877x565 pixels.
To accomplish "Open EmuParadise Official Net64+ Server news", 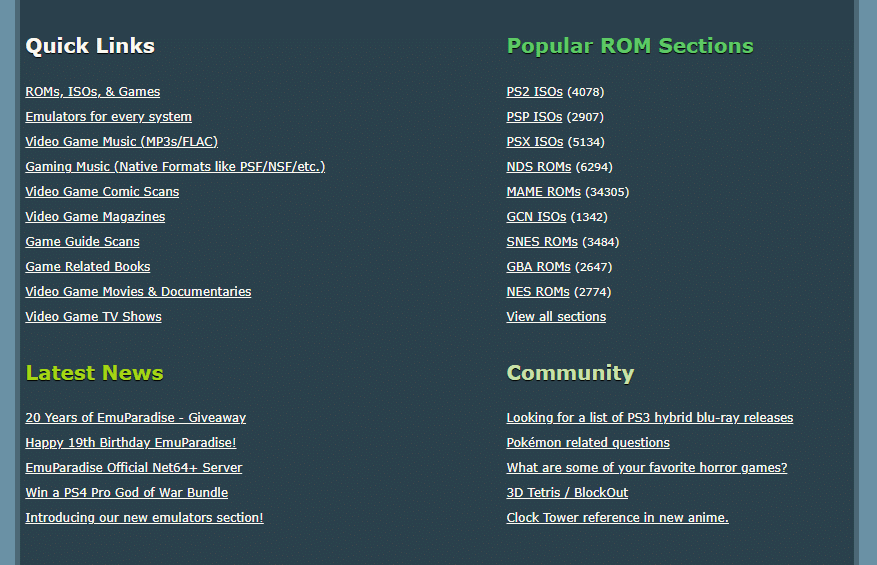I will (133, 468).
